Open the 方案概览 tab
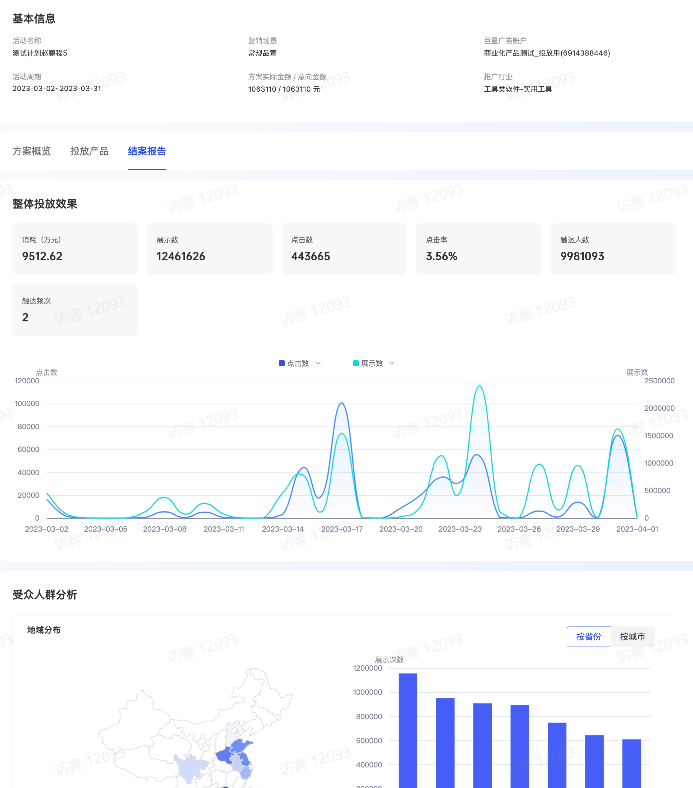The image size is (693, 788). pos(32,151)
